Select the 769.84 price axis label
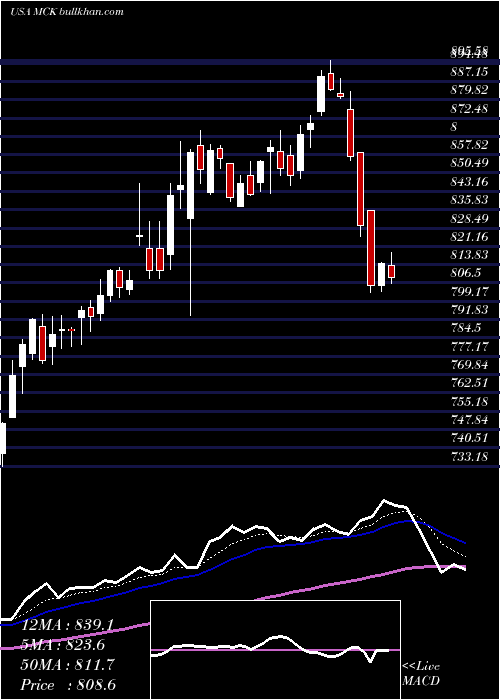Screen dimensions: 500x700 coord(469,365)
